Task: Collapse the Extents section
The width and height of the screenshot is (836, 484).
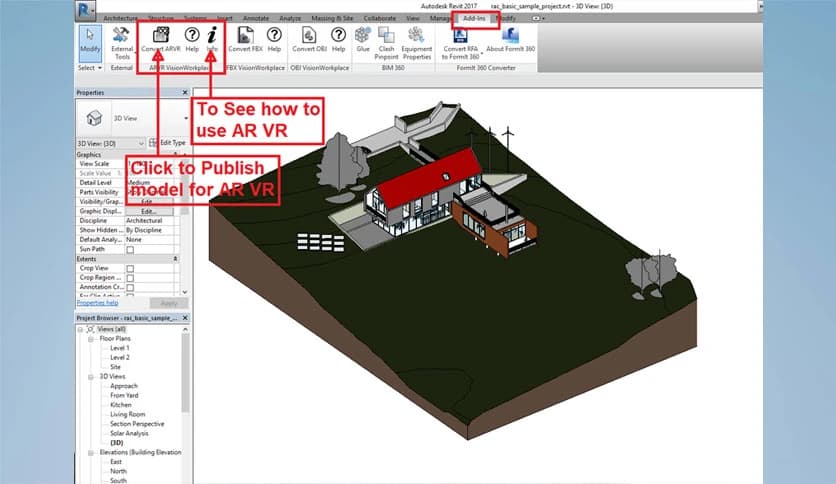Action: coord(175,259)
